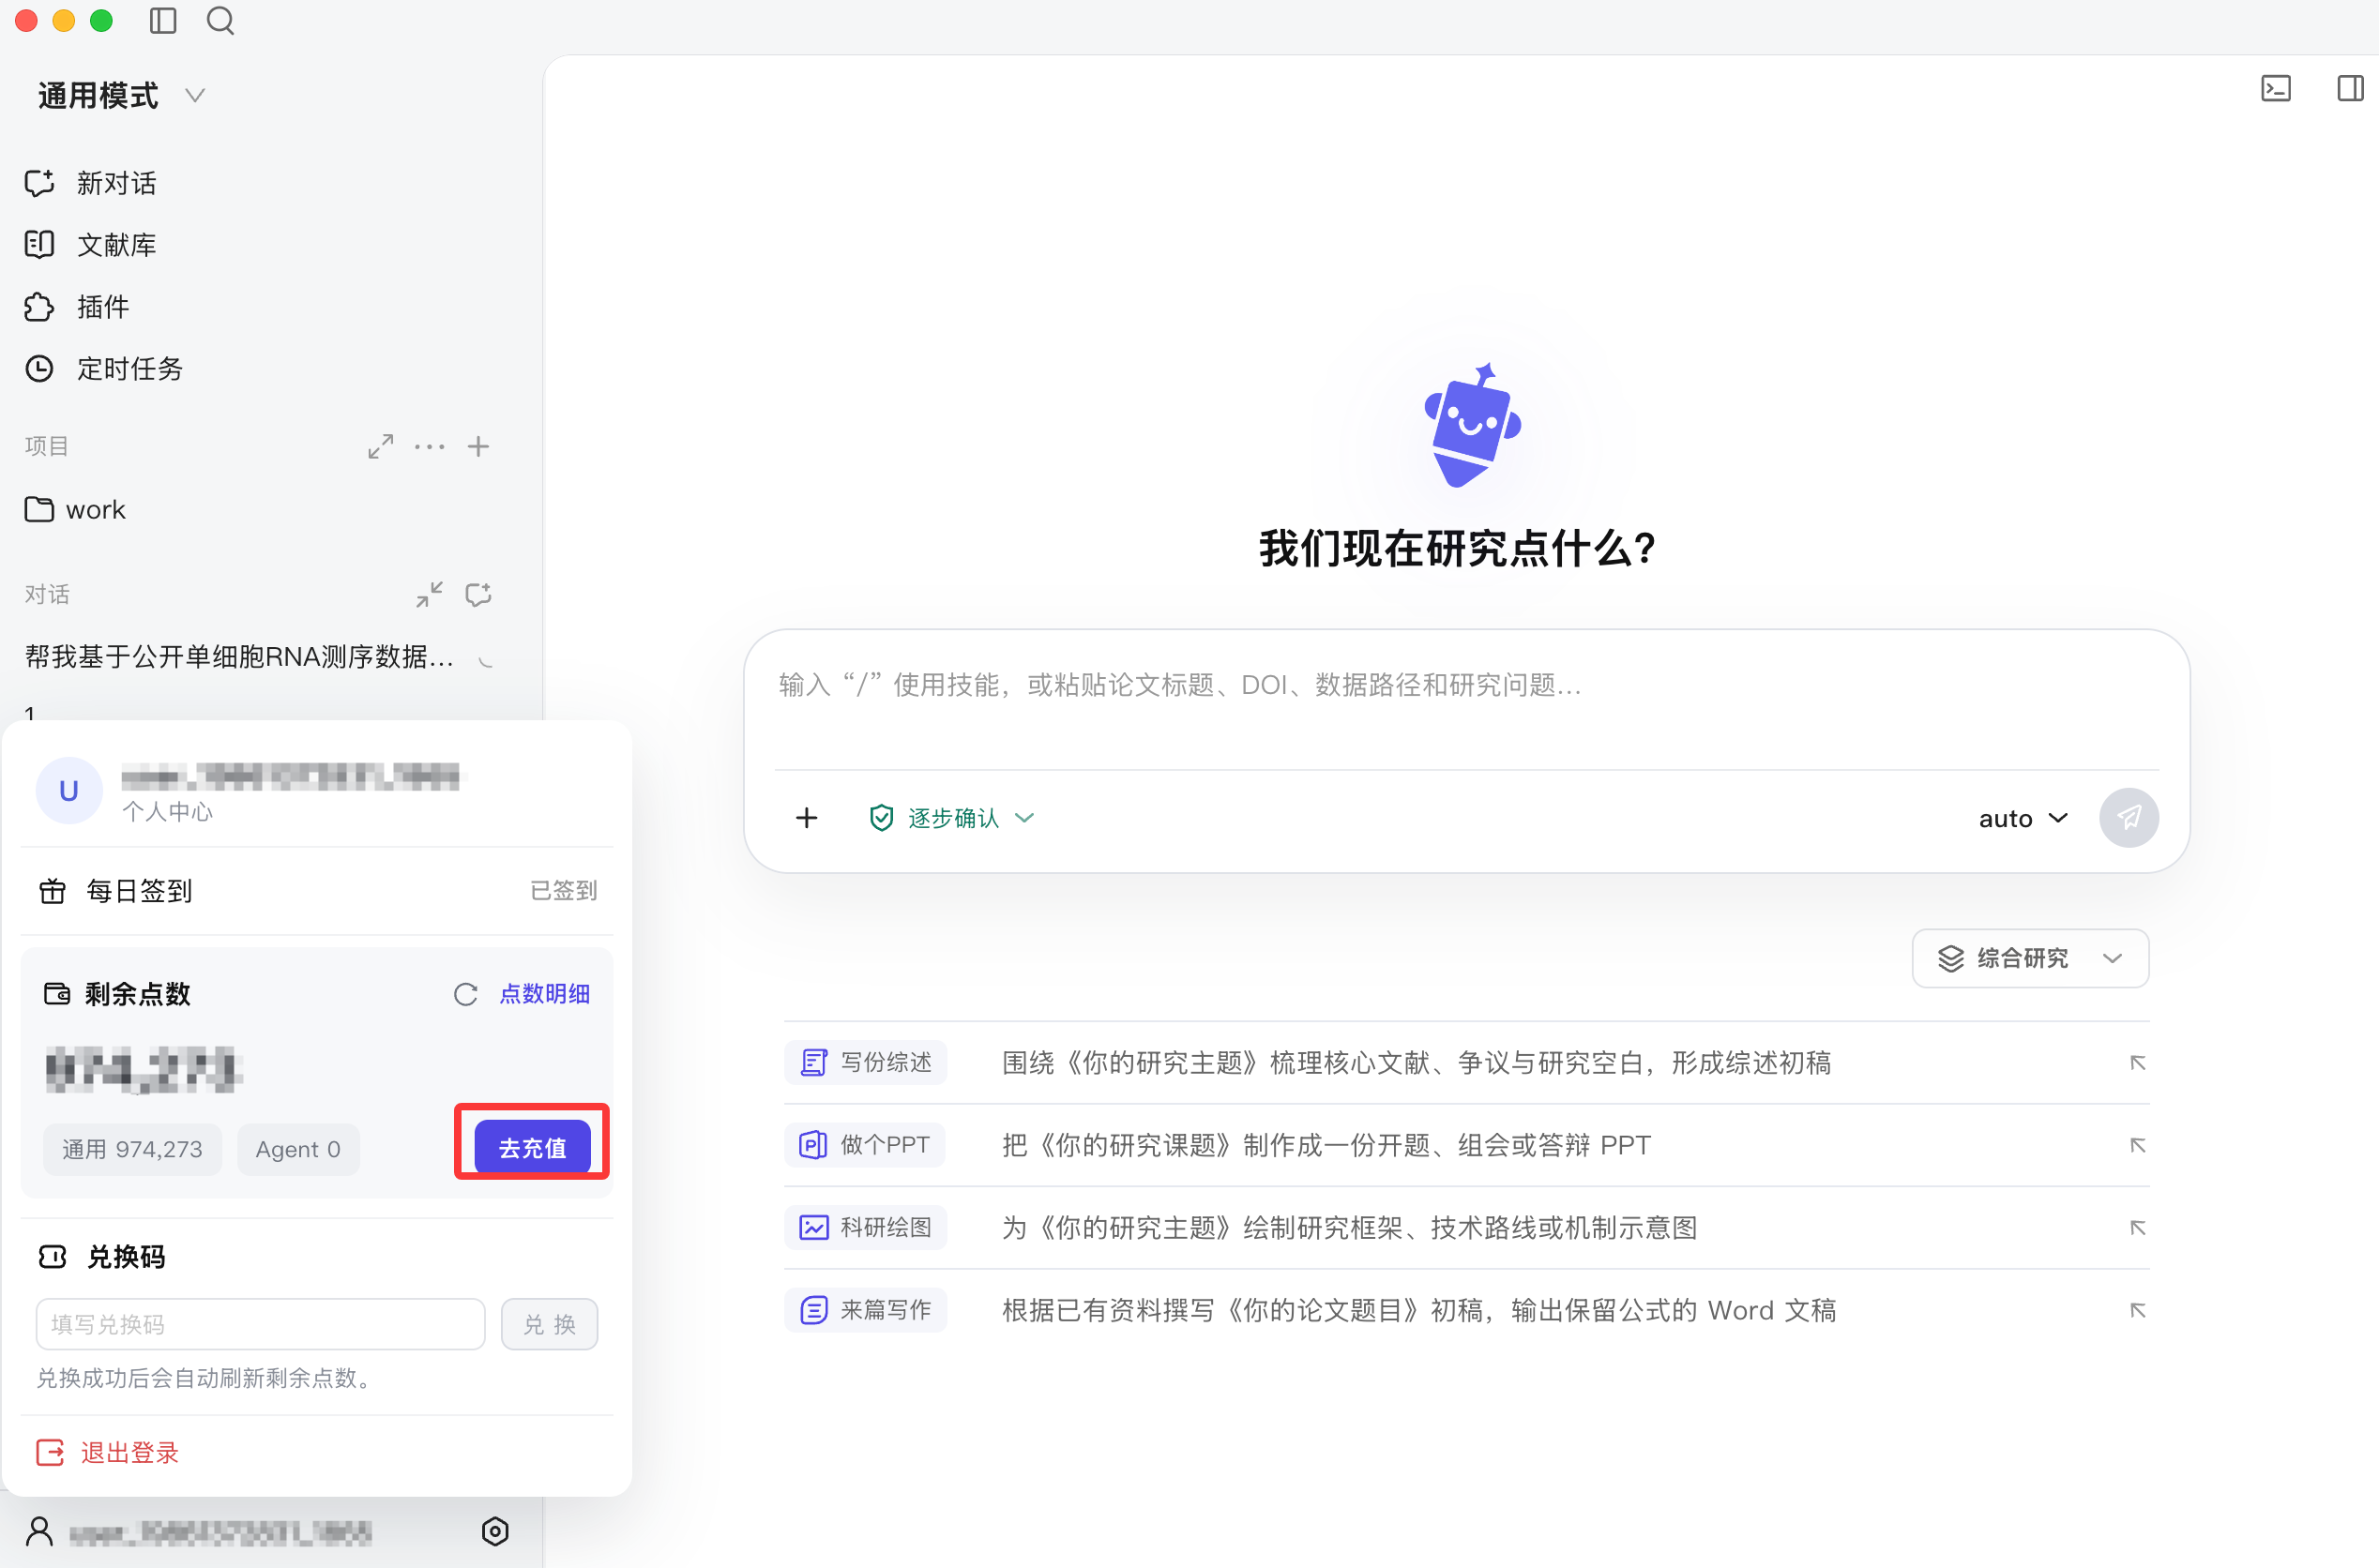Toggle the right side panel icon
The image size is (2379, 1568).
[2350, 88]
